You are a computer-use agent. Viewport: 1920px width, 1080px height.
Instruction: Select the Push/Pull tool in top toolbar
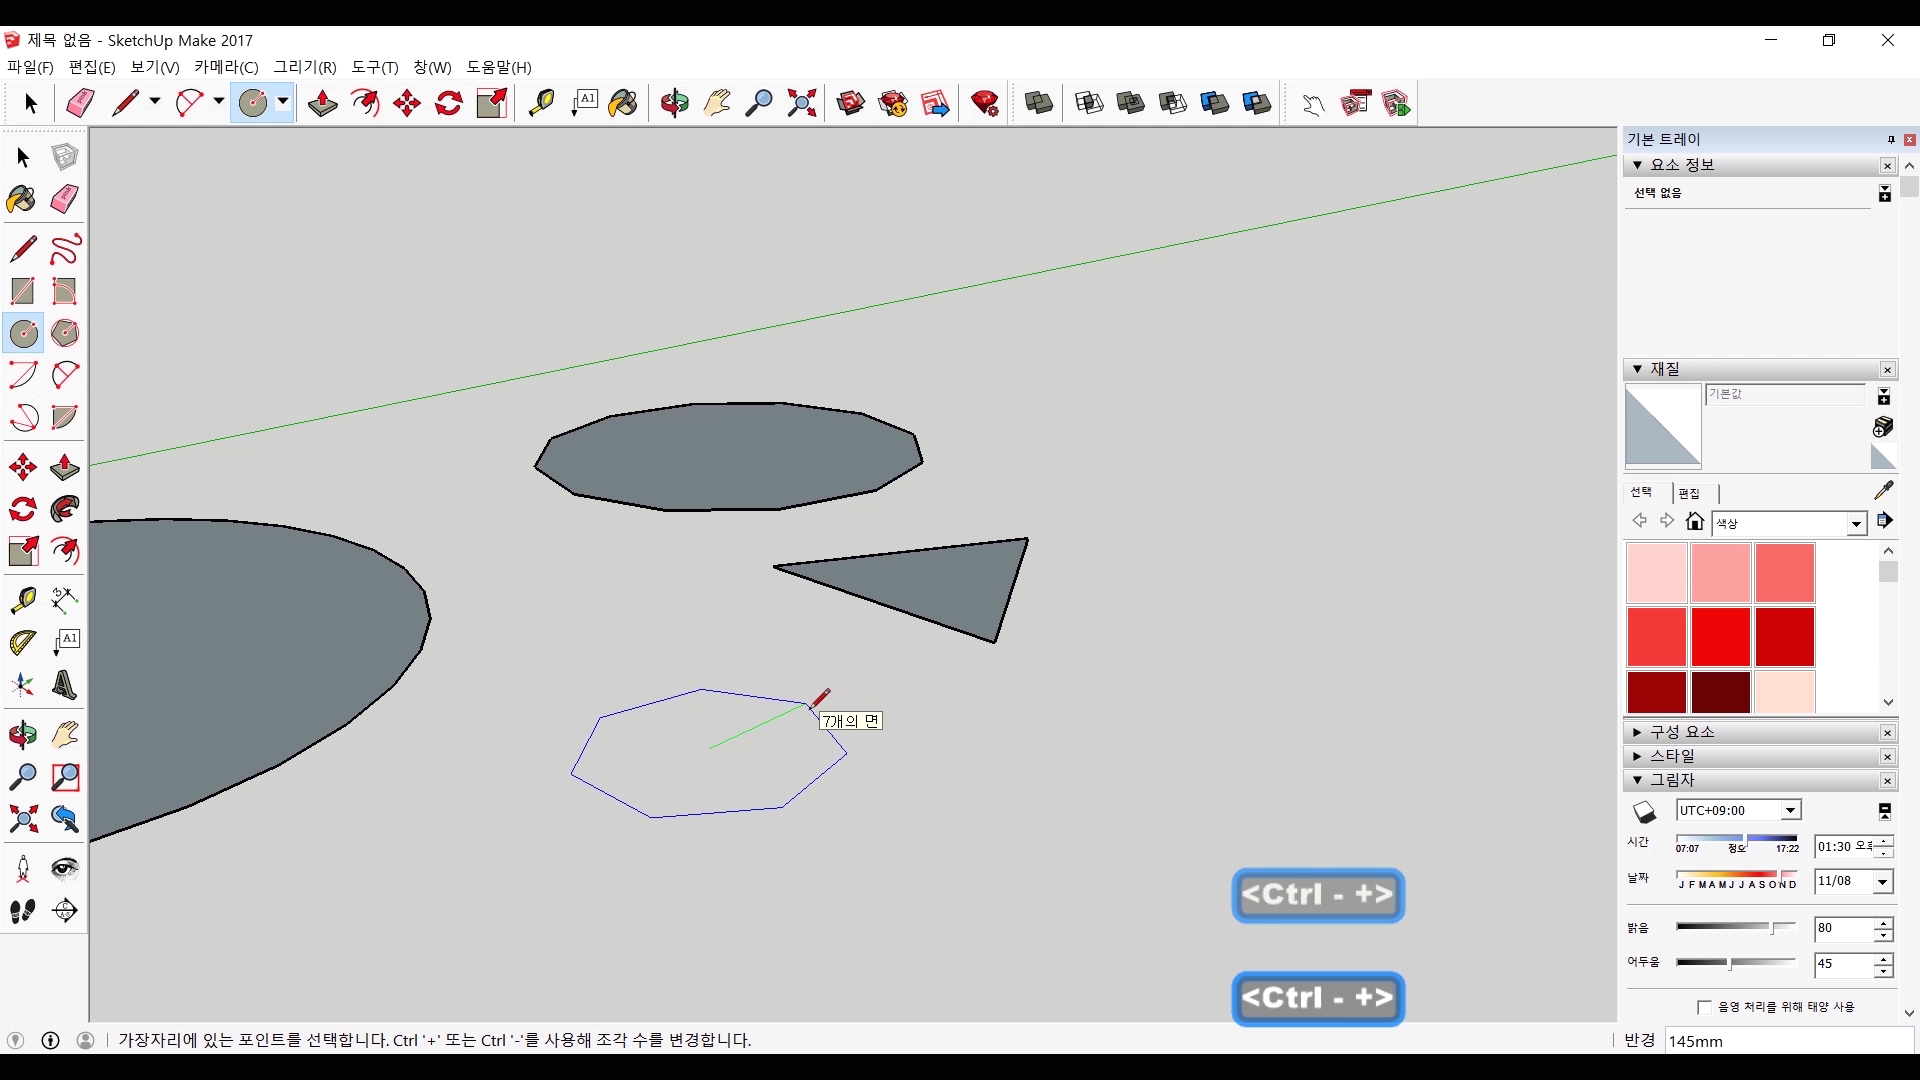pyautogui.click(x=322, y=103)
